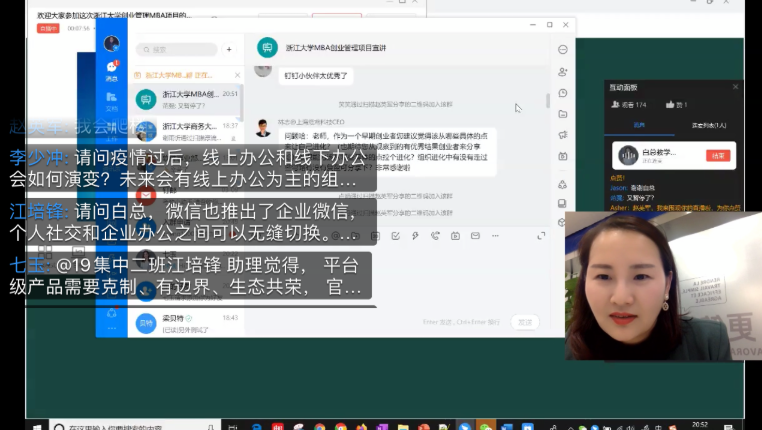Open the group files folder icon
762x430 pixels.
coord(563,114)
